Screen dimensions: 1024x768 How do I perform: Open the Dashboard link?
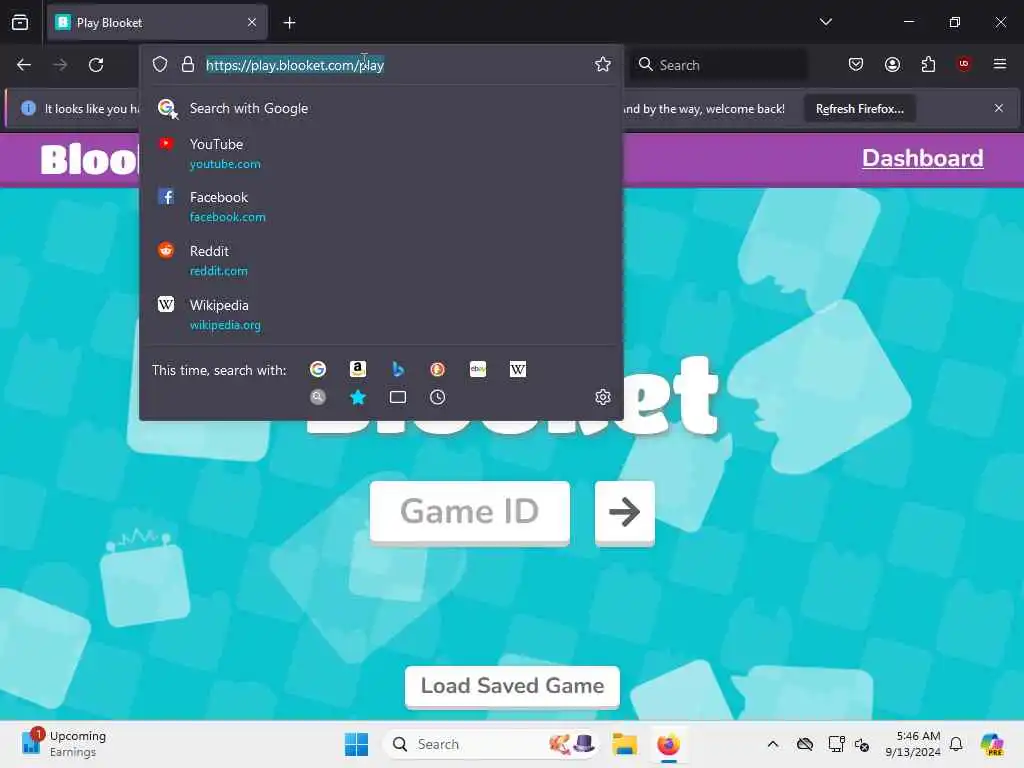point(922,159)
